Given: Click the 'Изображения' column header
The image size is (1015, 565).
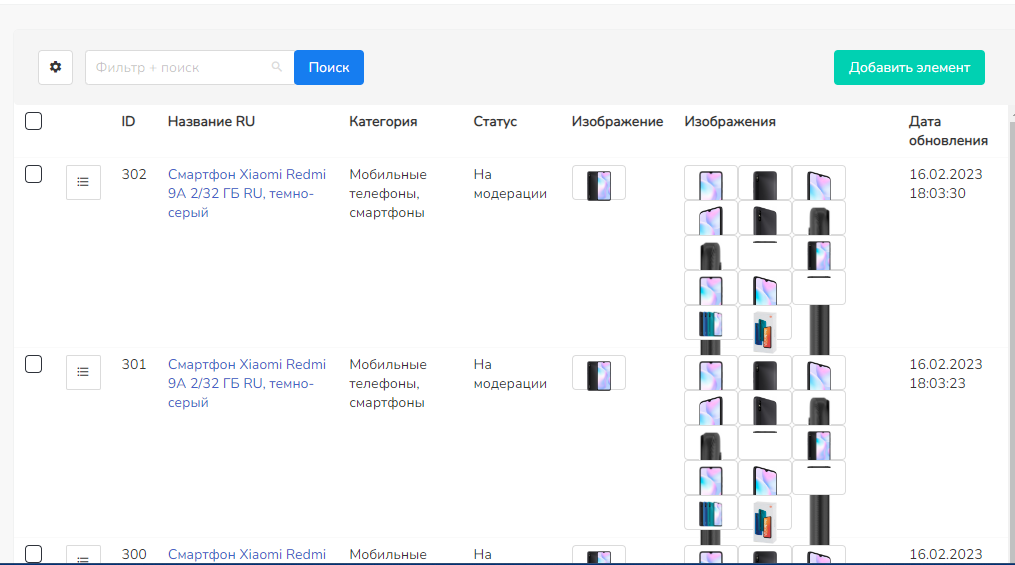Looking at the screenshot, I should (x=730, y=122).
